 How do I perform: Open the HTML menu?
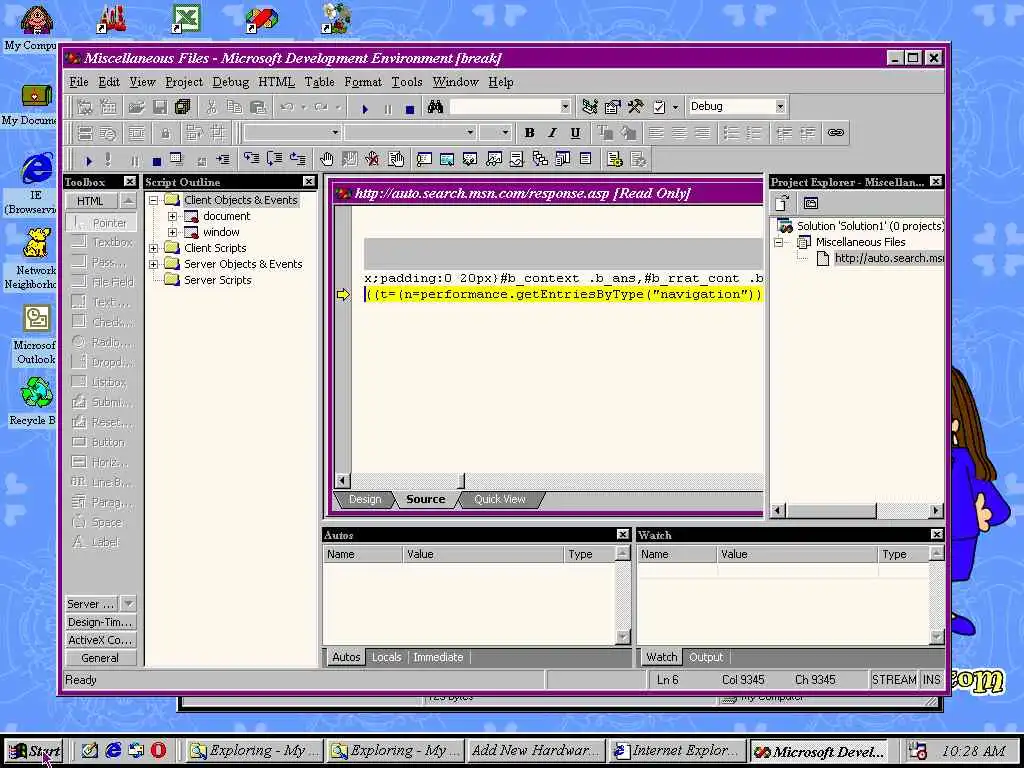(276, 82)
